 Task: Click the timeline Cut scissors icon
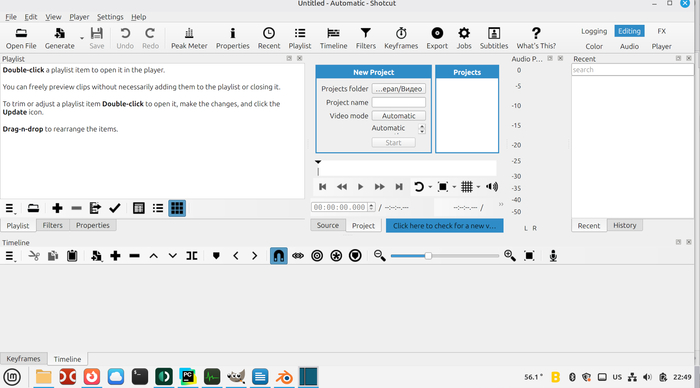(34, 256)
